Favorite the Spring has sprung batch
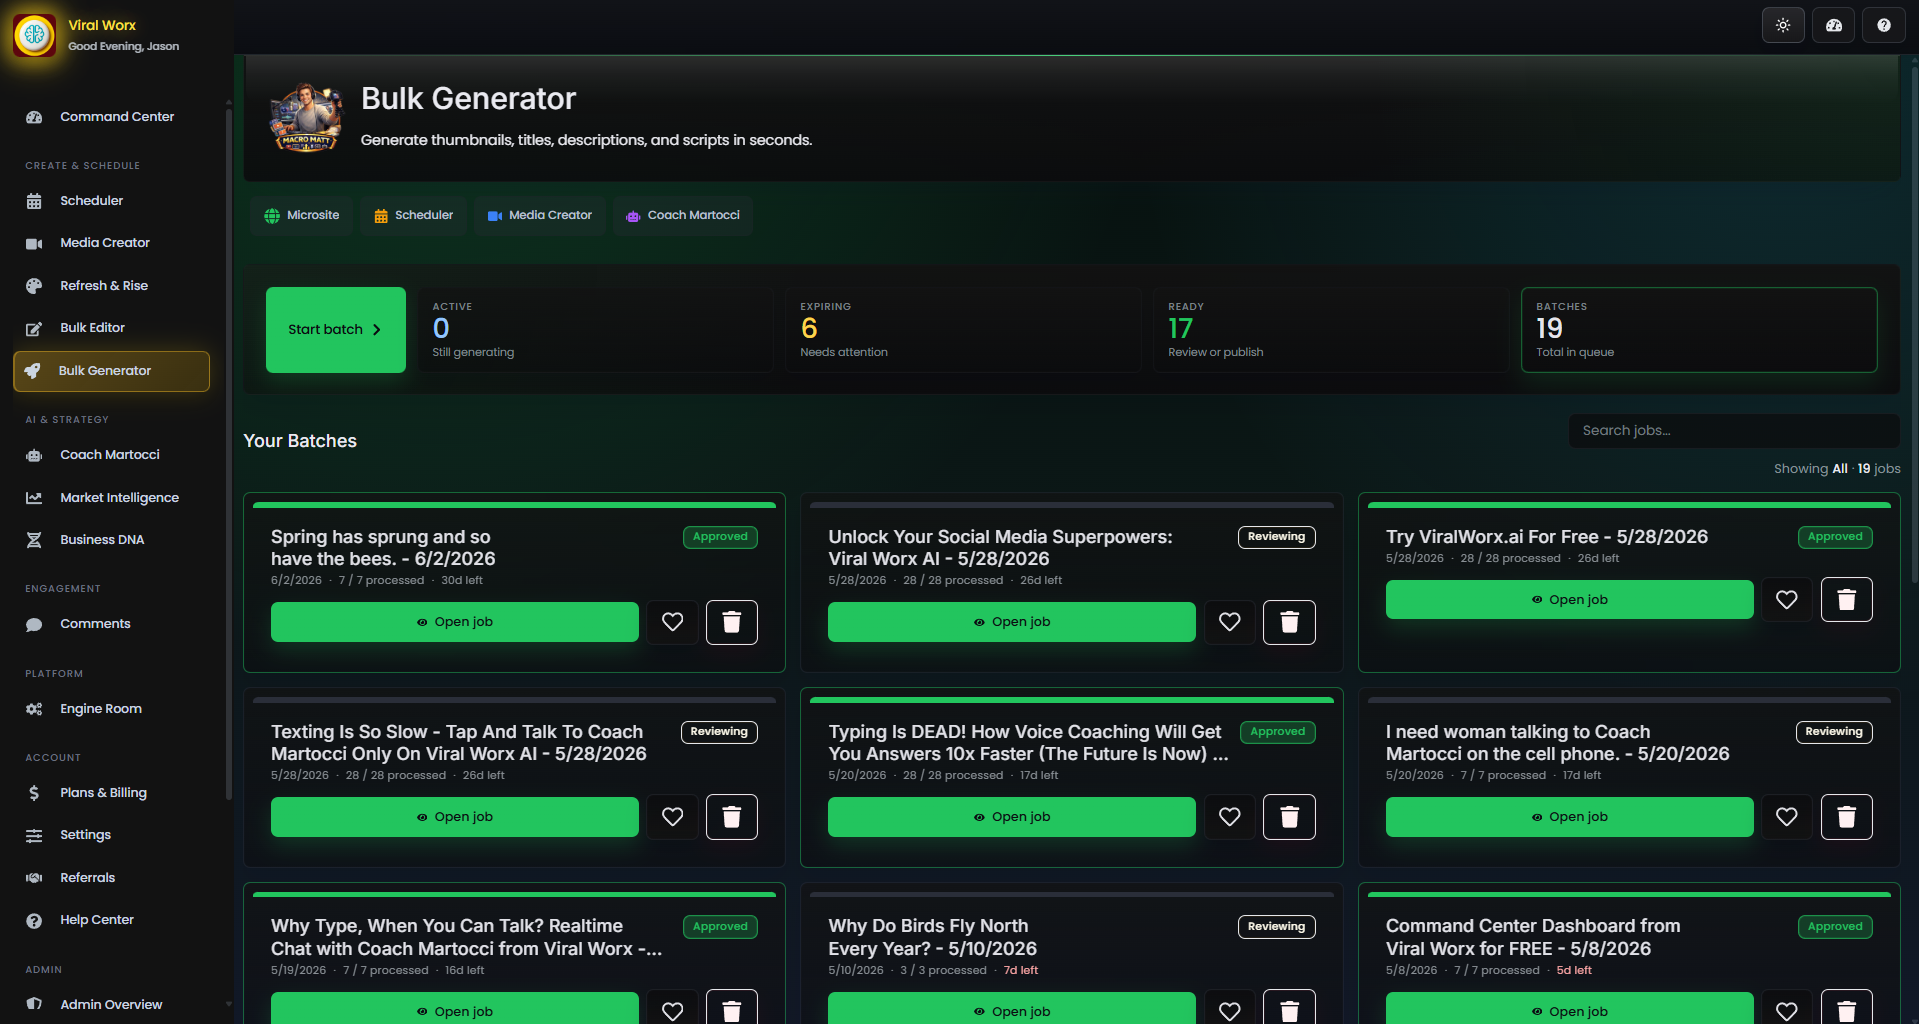 click(673, 622)
